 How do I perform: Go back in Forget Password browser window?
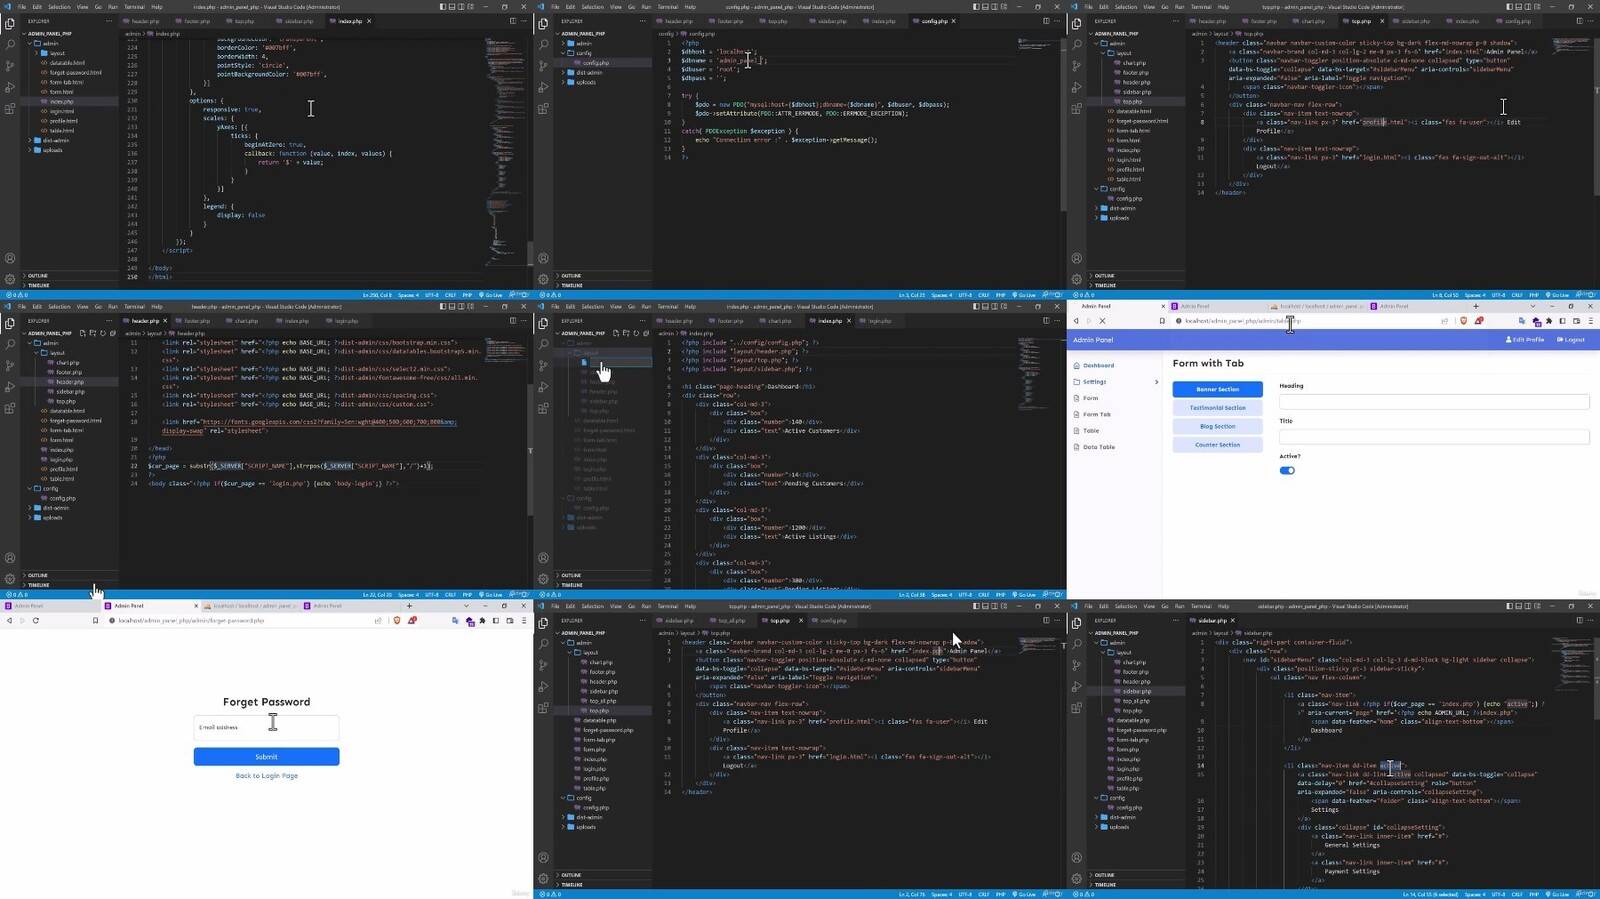point(9,620)
